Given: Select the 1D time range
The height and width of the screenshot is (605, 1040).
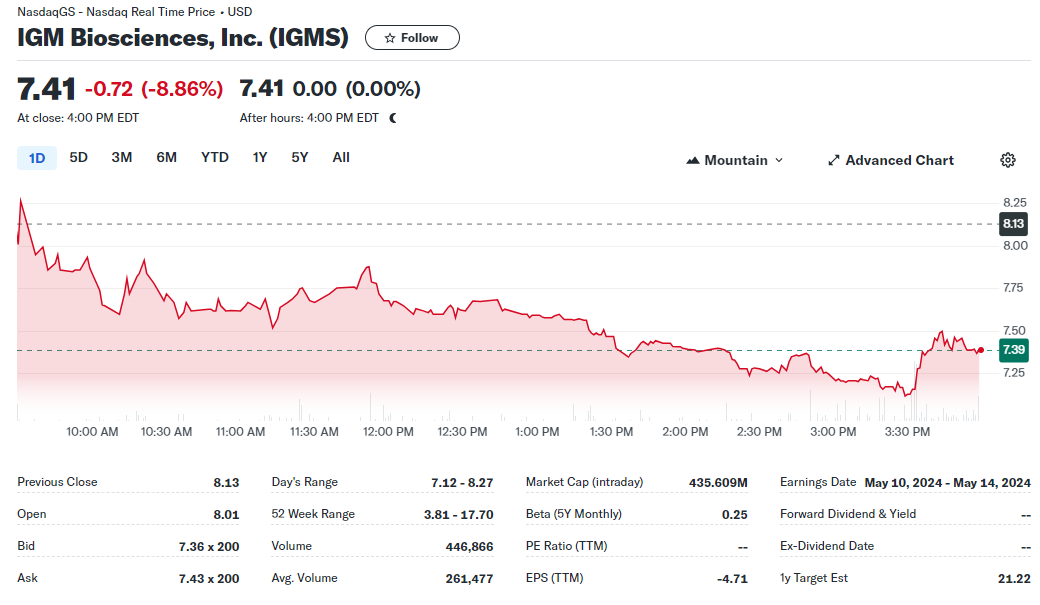Looking at the screenshot, I should point(37,157).
